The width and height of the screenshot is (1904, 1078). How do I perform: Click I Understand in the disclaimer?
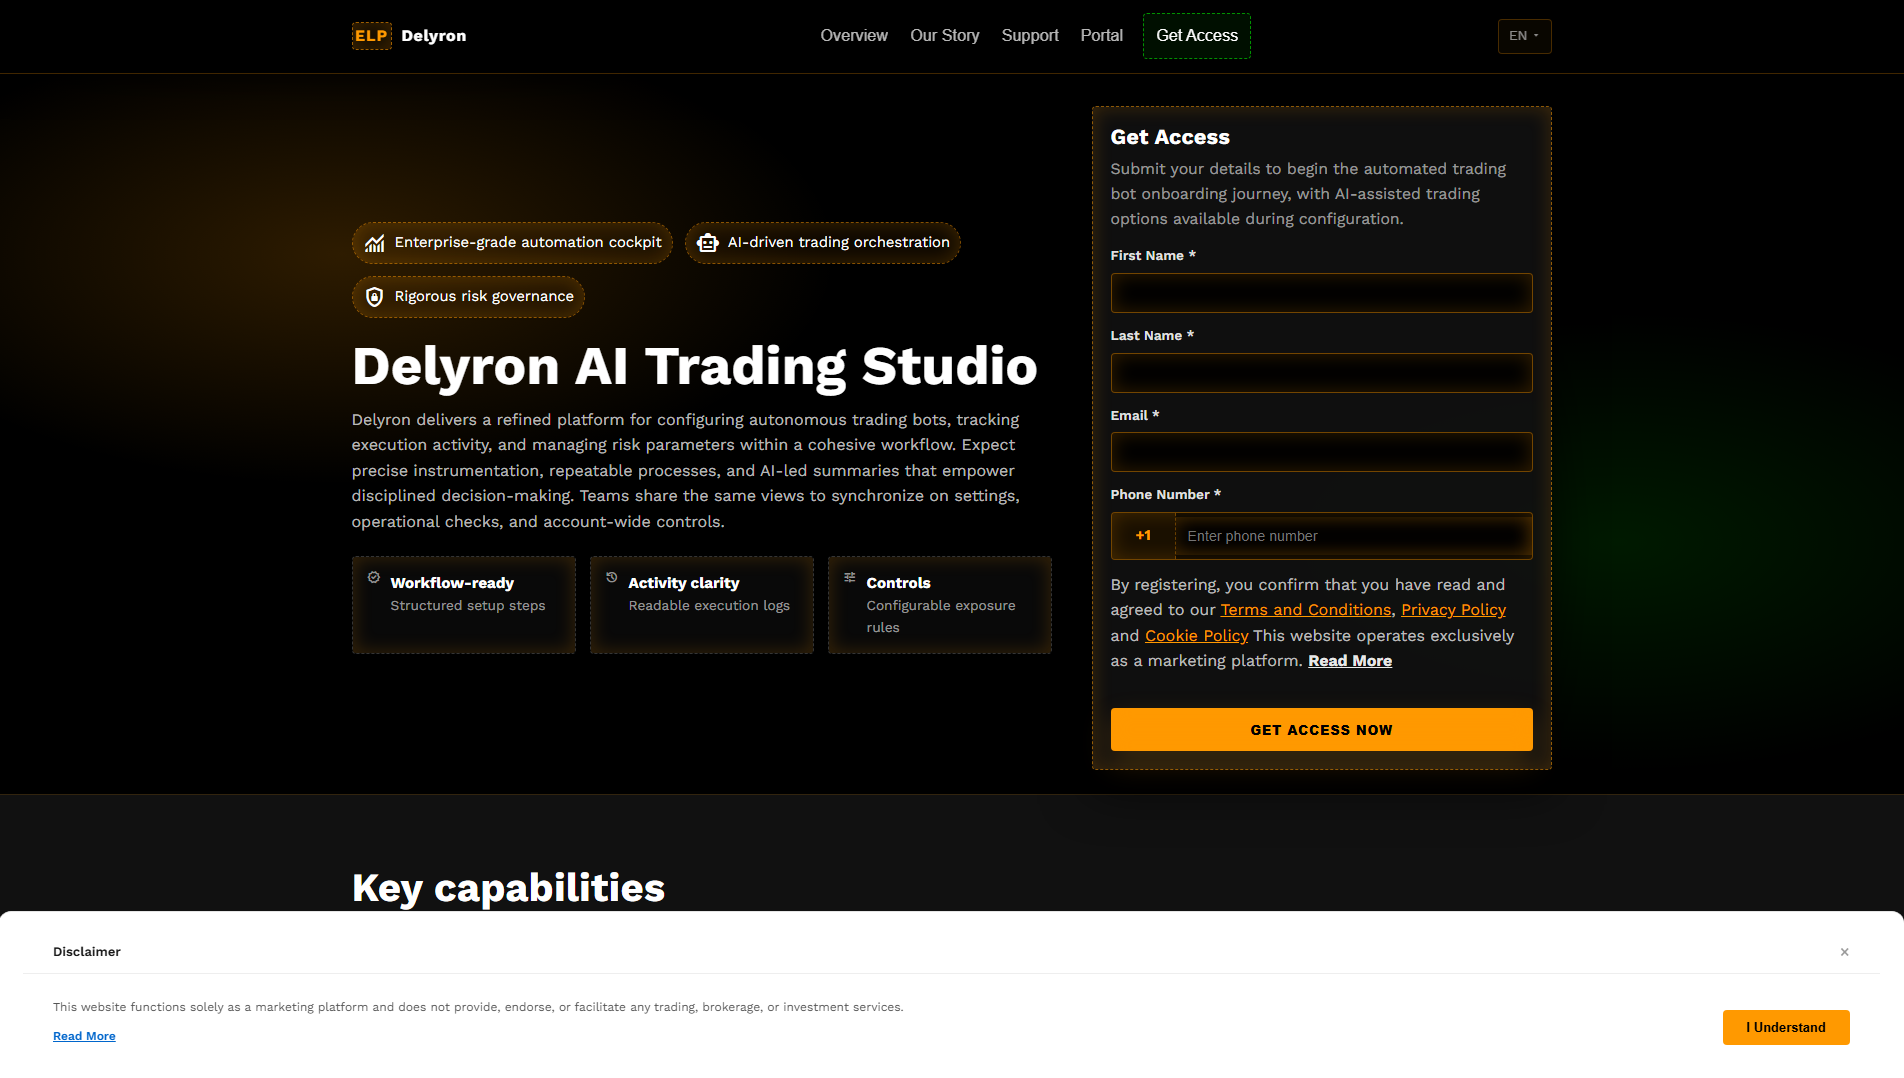coord(1786,1028)
